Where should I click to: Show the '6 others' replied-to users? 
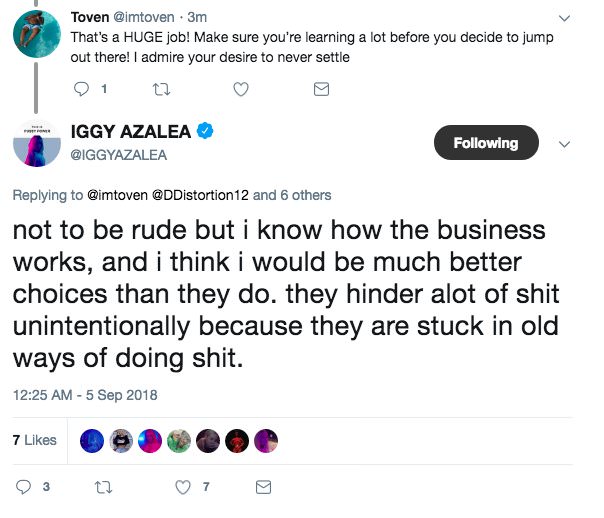pyautogui.click(x=304, y=195)
